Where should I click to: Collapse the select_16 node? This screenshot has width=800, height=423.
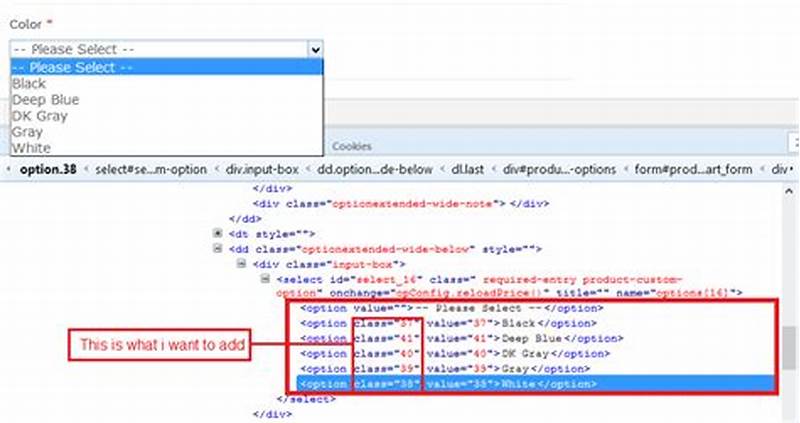(265, 279)
